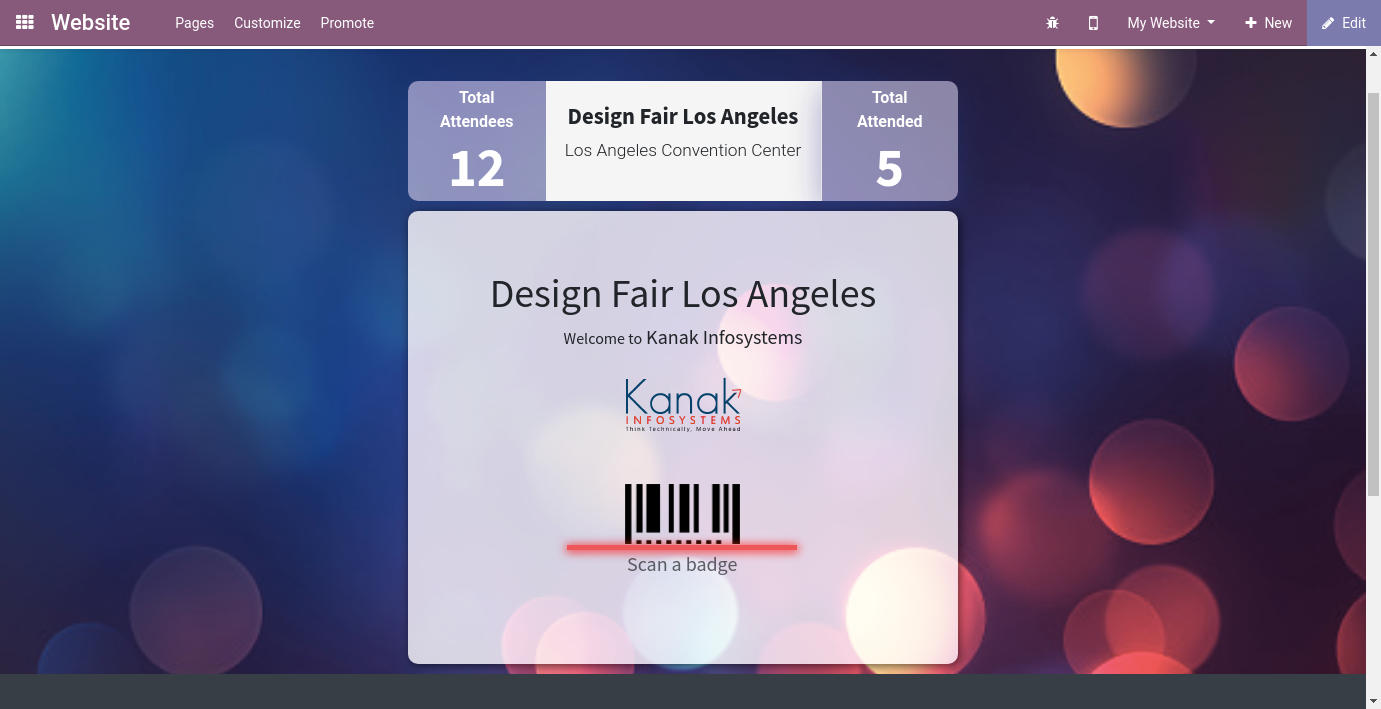The height and width of the screenshot is (709, 1381).
Task: Click the barcode scan image
Action: coord(682,516)
